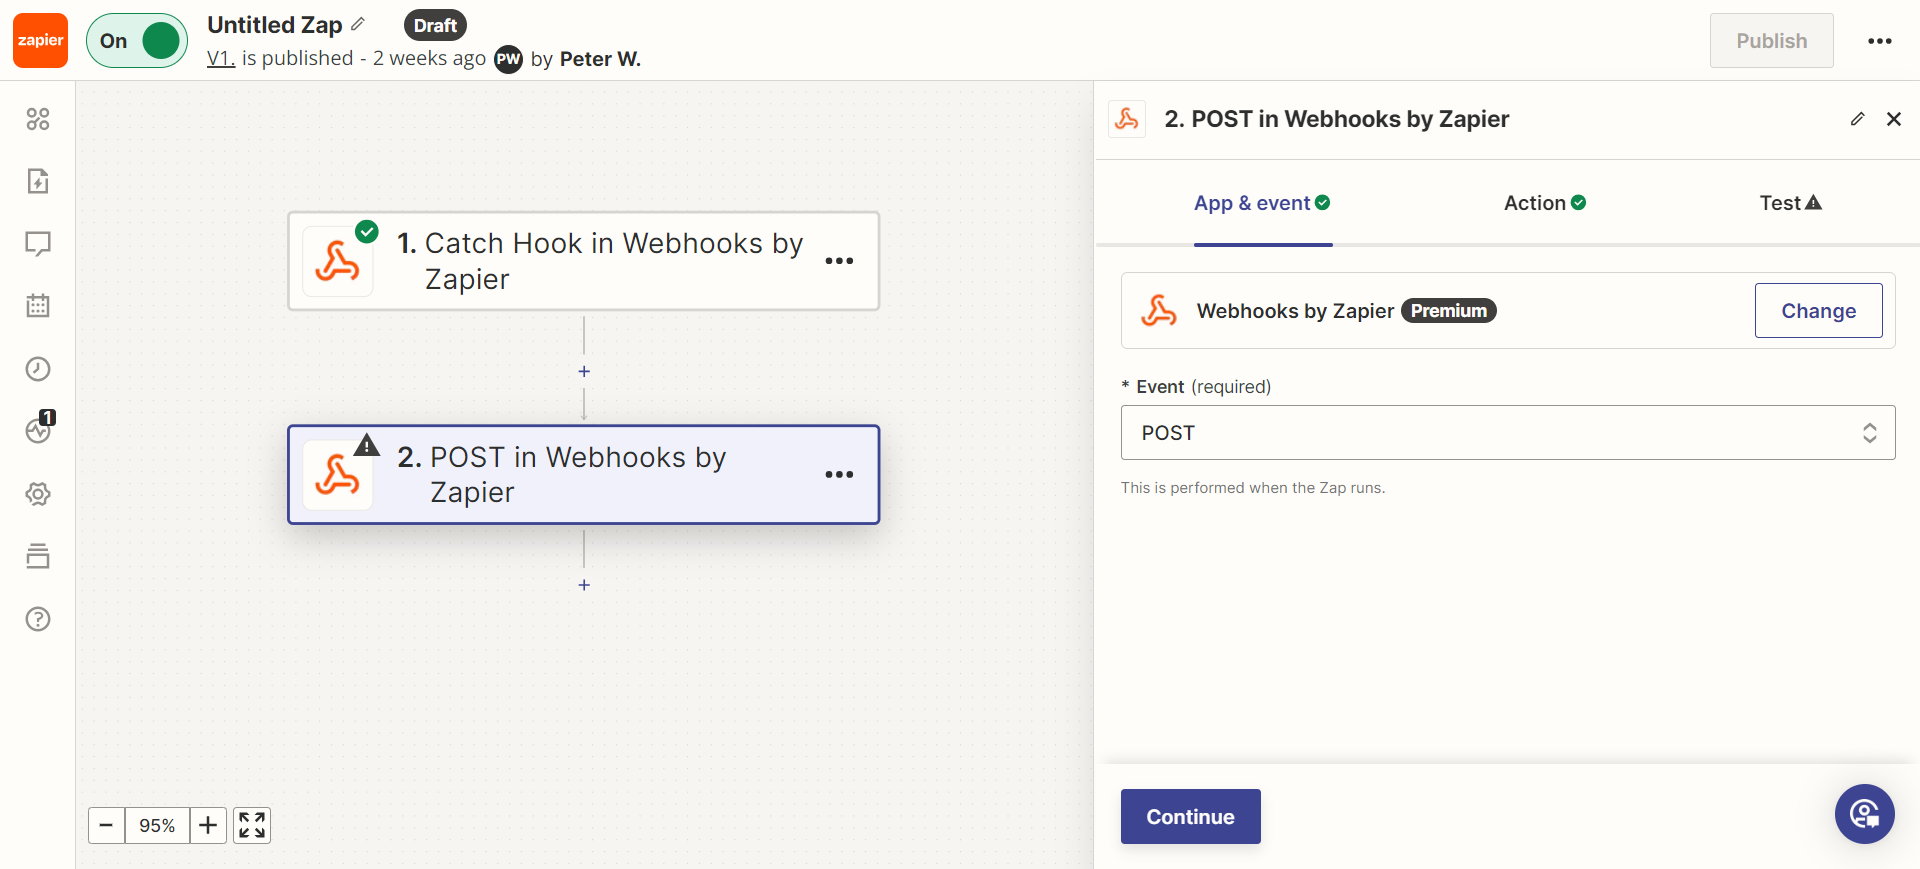Viewport: 1920px width, 869px height.
Task: Zoom out the canvas with minus button
Action: coord(106,825)
